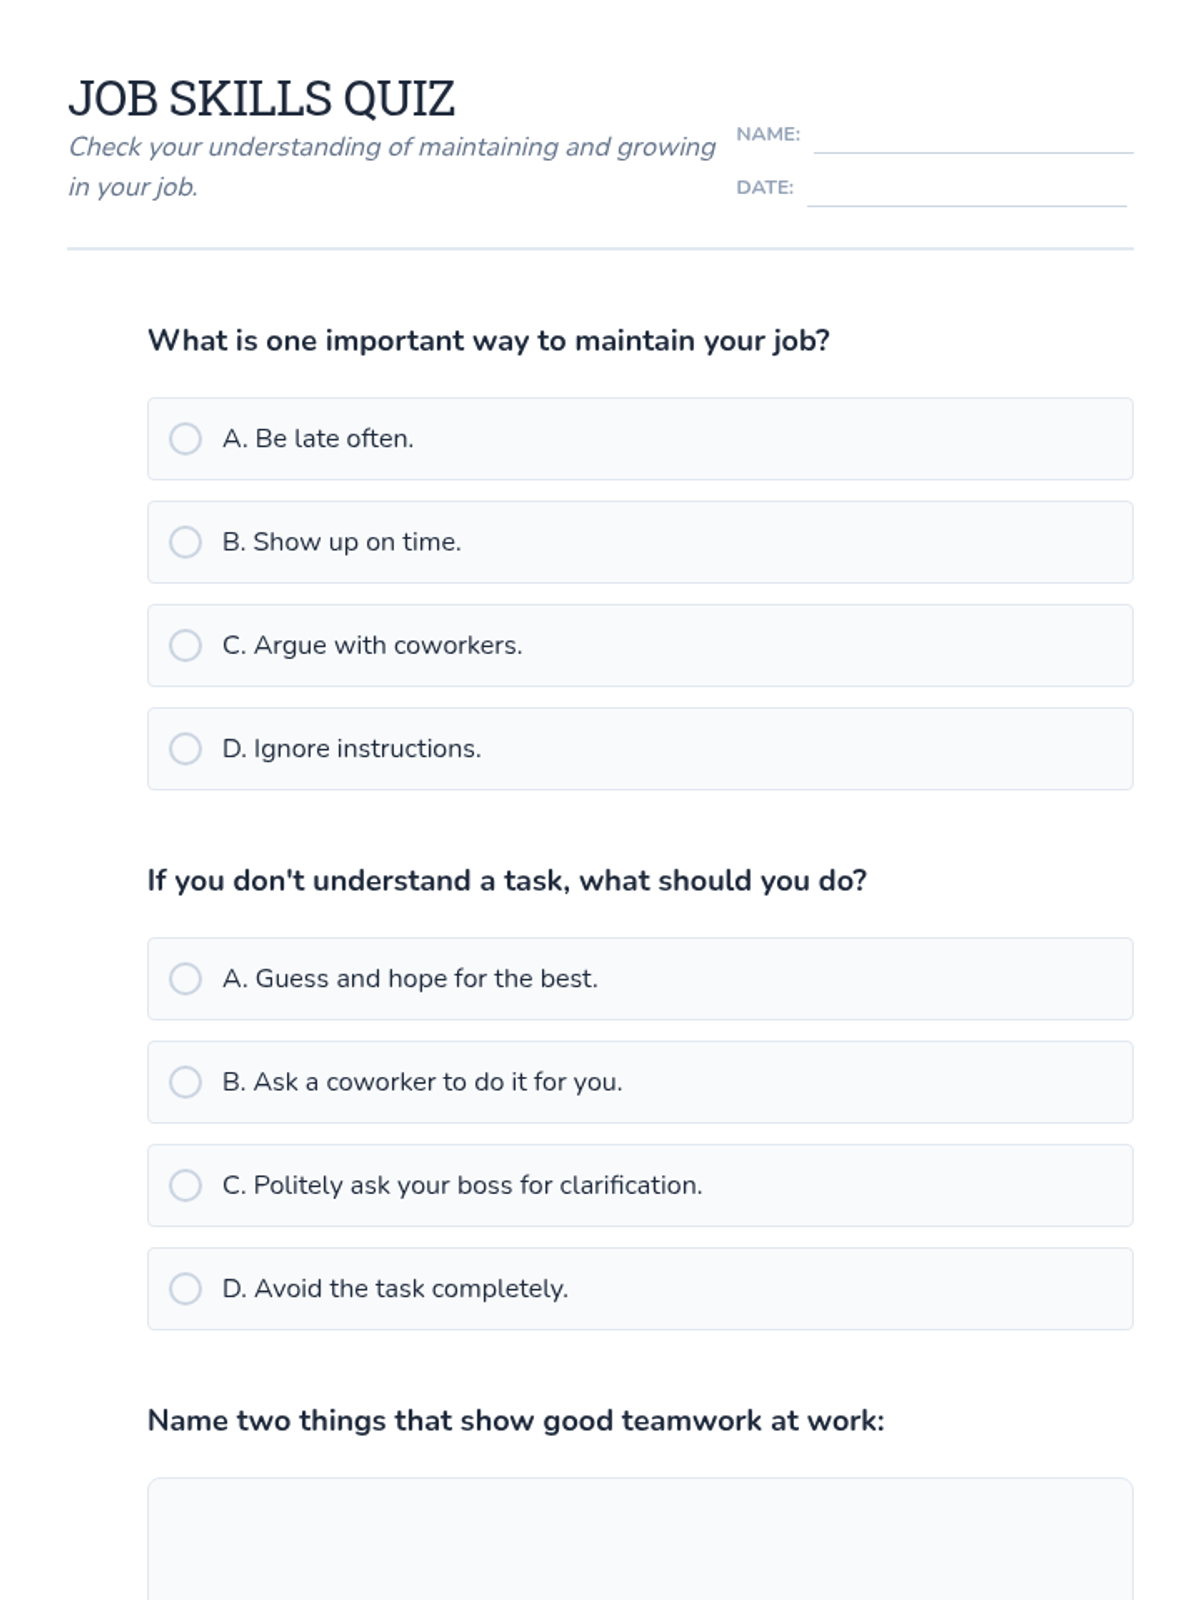This screenshot has height=1600, width=1200.
Task: Click the 'B. Ask a coworker' answer text
Action: pyautogui.click(x=422, y=1082)
